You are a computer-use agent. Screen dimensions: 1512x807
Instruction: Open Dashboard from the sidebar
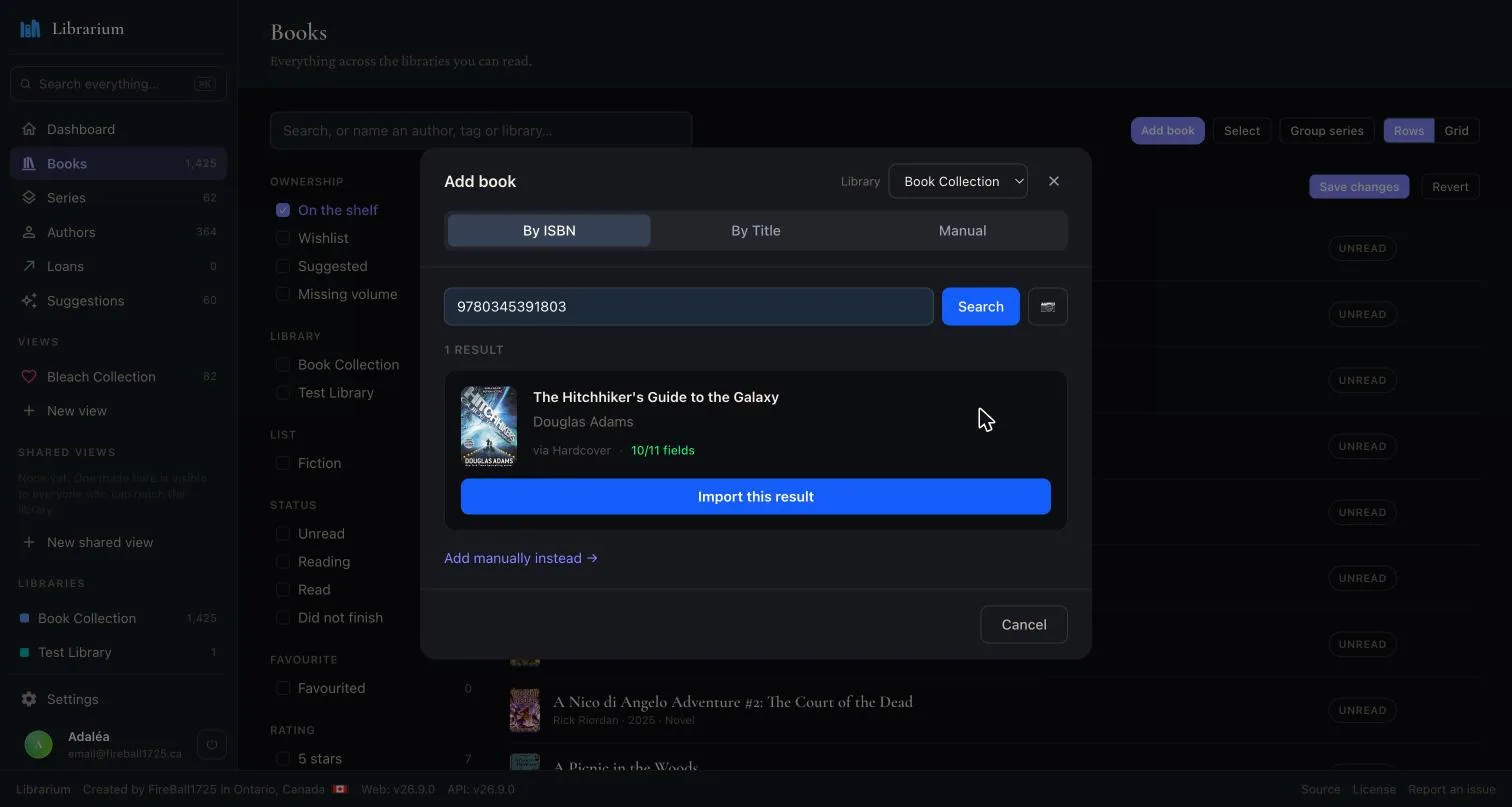(118, 129)
